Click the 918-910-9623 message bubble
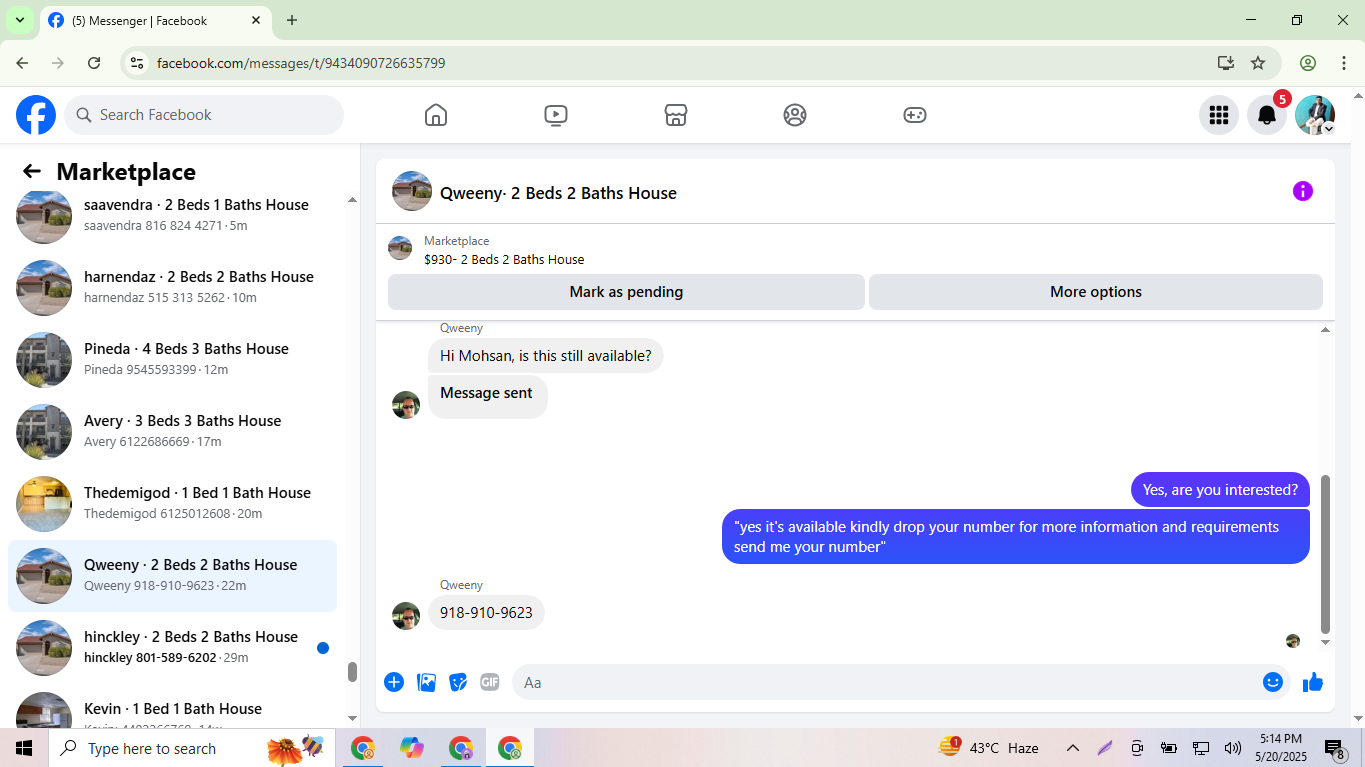The width and height of the screenshot is (1365, 767). pyautogui.click(x=486, y=613)
